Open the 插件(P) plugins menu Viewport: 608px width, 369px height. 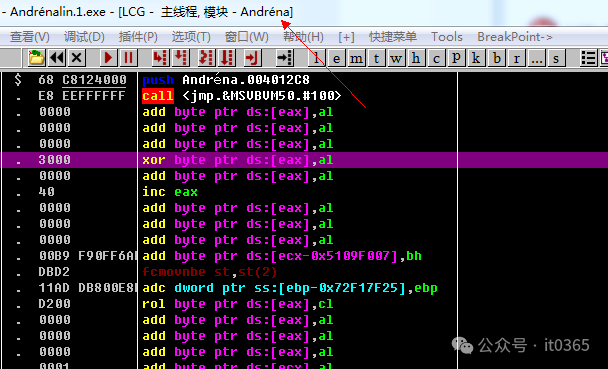pyautogui.click(x=138, y=37)
